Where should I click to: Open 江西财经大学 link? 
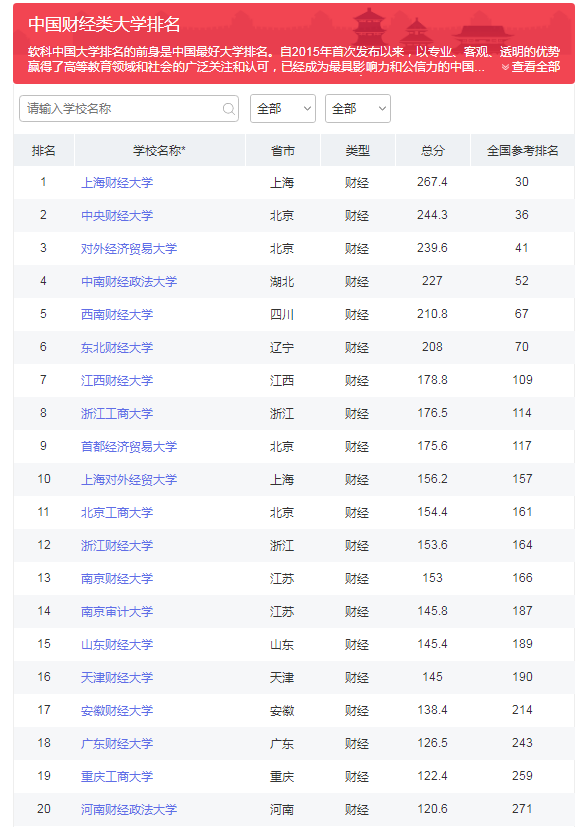pyautogui.click(x=117, y=380)
